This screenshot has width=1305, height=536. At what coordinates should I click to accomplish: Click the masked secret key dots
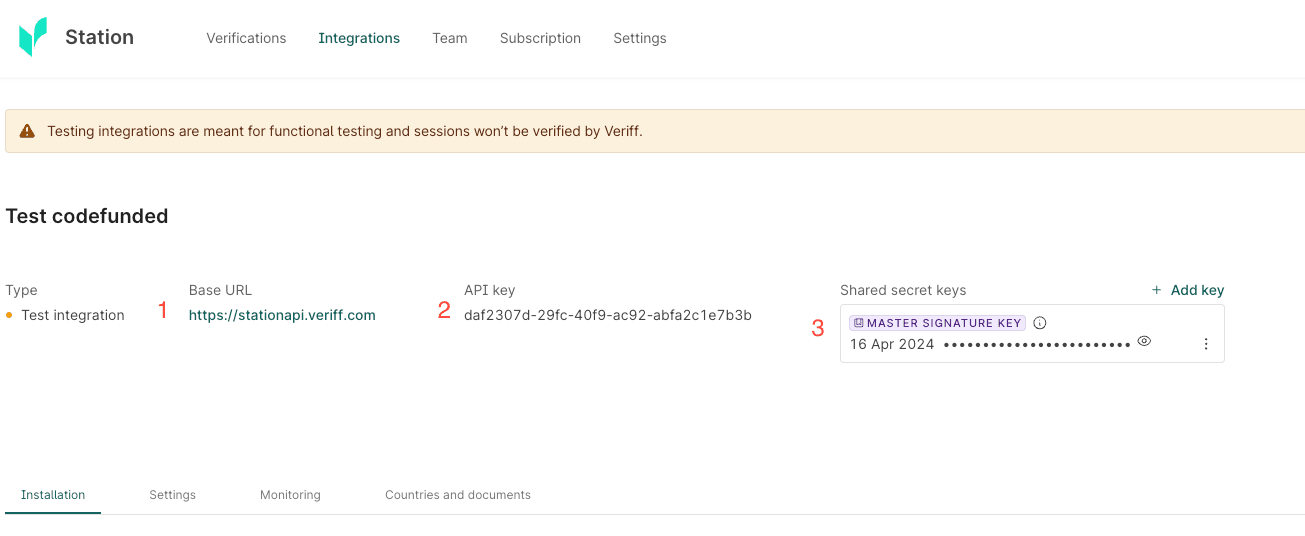click(x=1036, y=344)
